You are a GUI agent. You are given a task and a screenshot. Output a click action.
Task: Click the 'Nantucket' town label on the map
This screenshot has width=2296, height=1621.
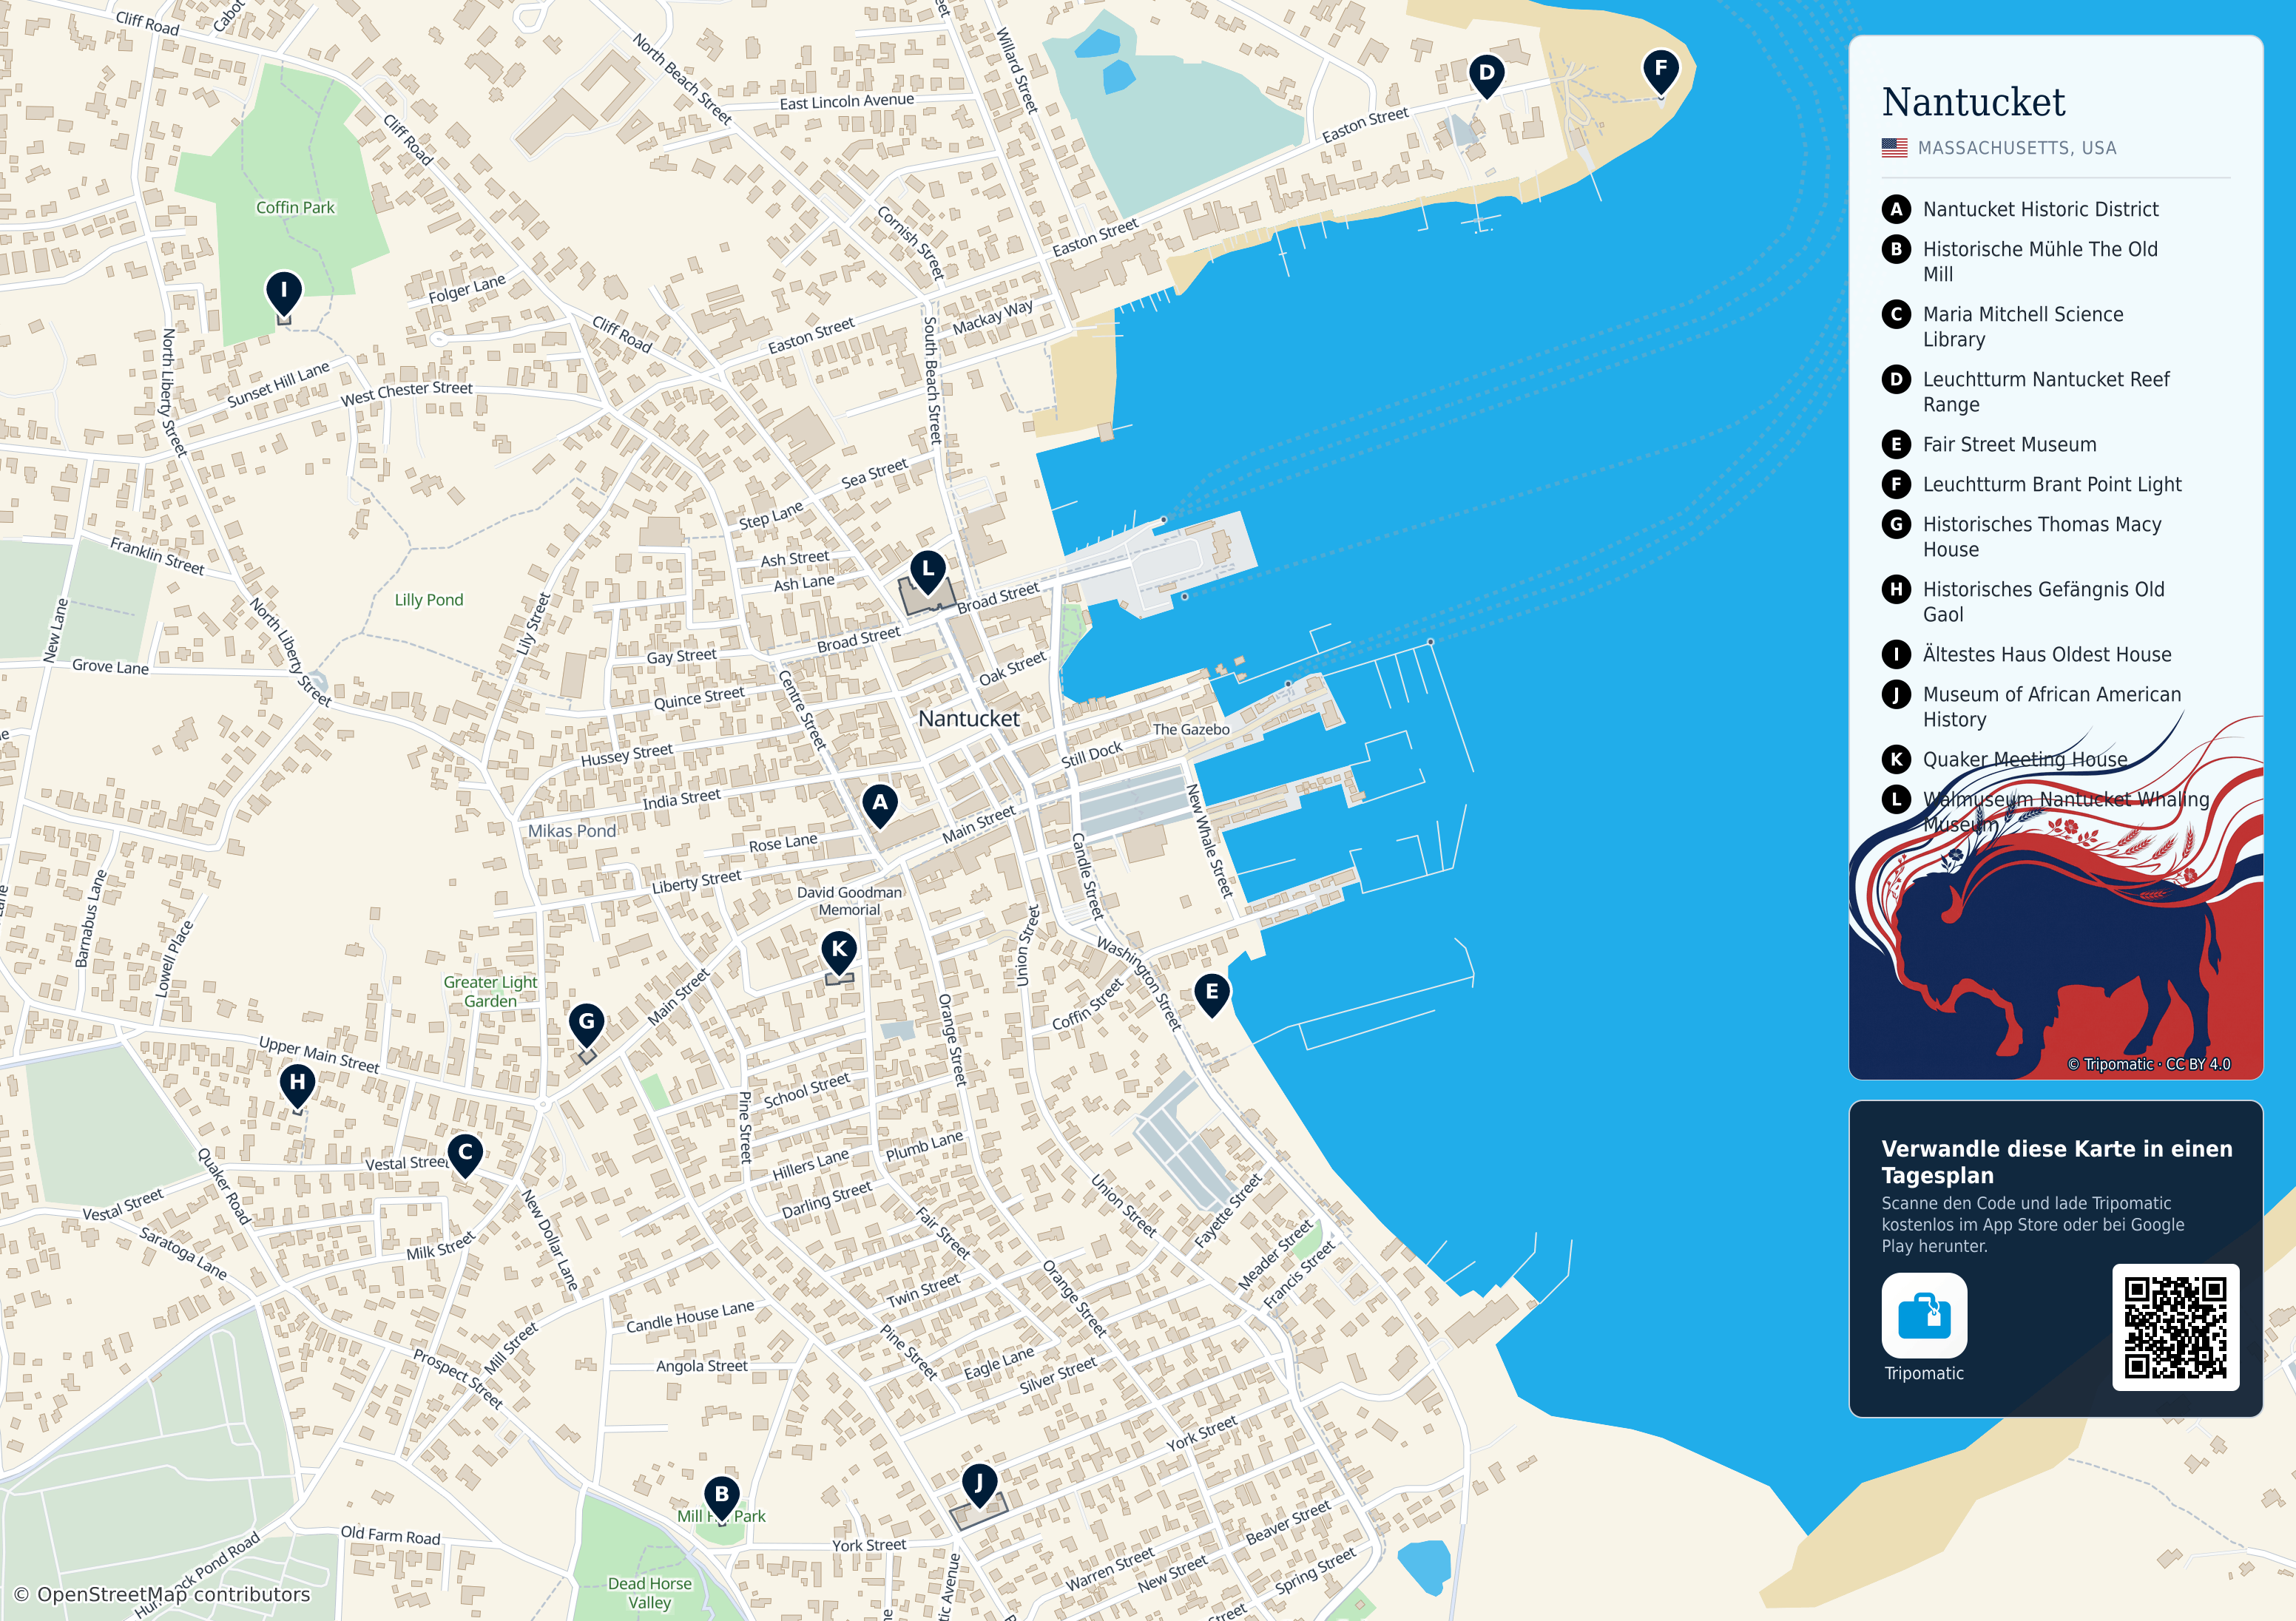(969, 718)
